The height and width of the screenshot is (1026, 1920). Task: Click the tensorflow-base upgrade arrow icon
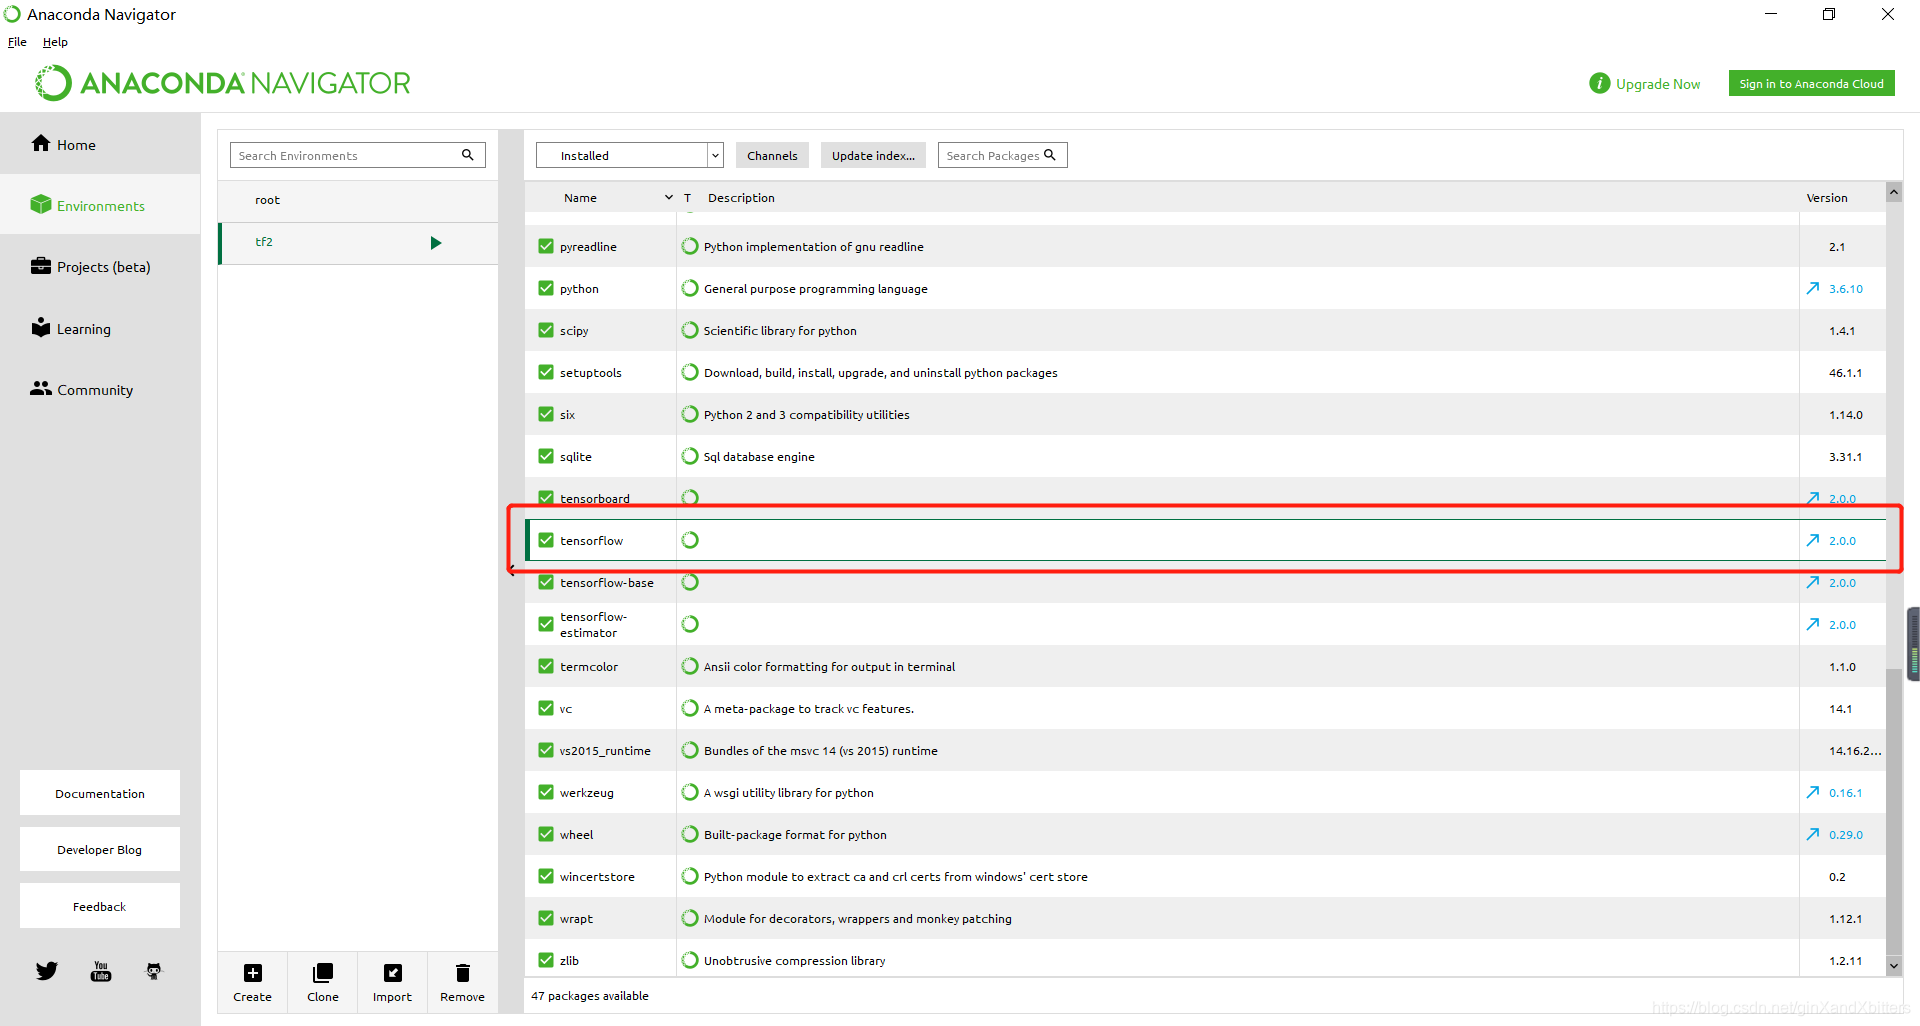pos(1813,582)
